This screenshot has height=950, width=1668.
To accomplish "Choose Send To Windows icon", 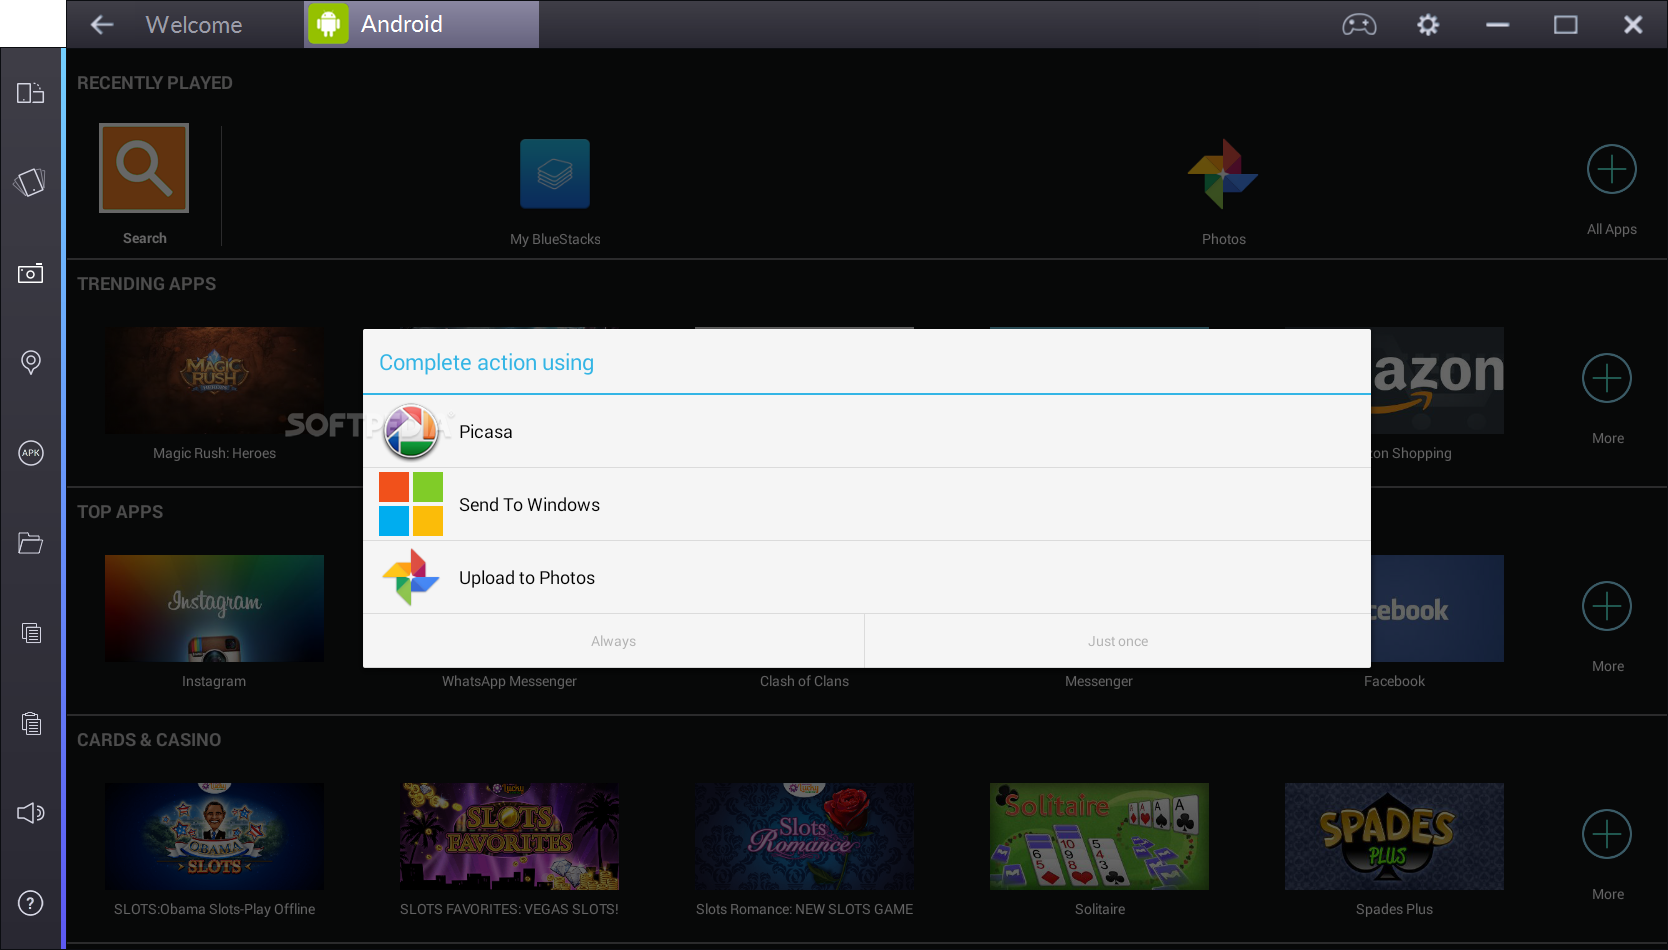I will click(411, 504).
